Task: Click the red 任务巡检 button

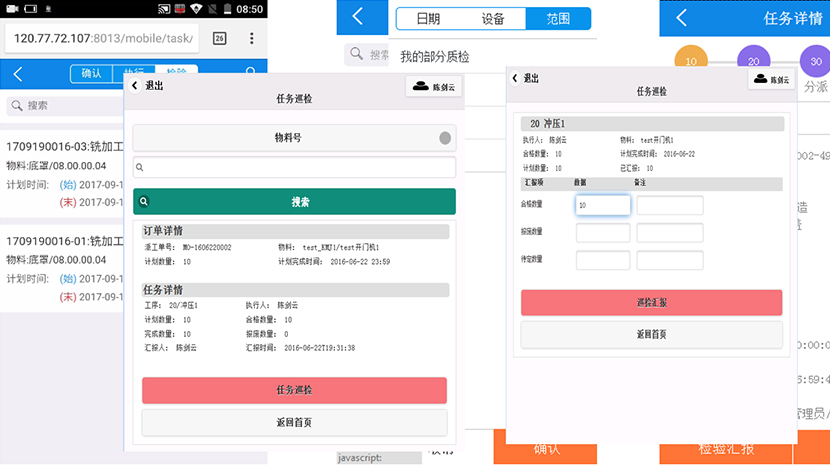Action: (x=294, y=390)
